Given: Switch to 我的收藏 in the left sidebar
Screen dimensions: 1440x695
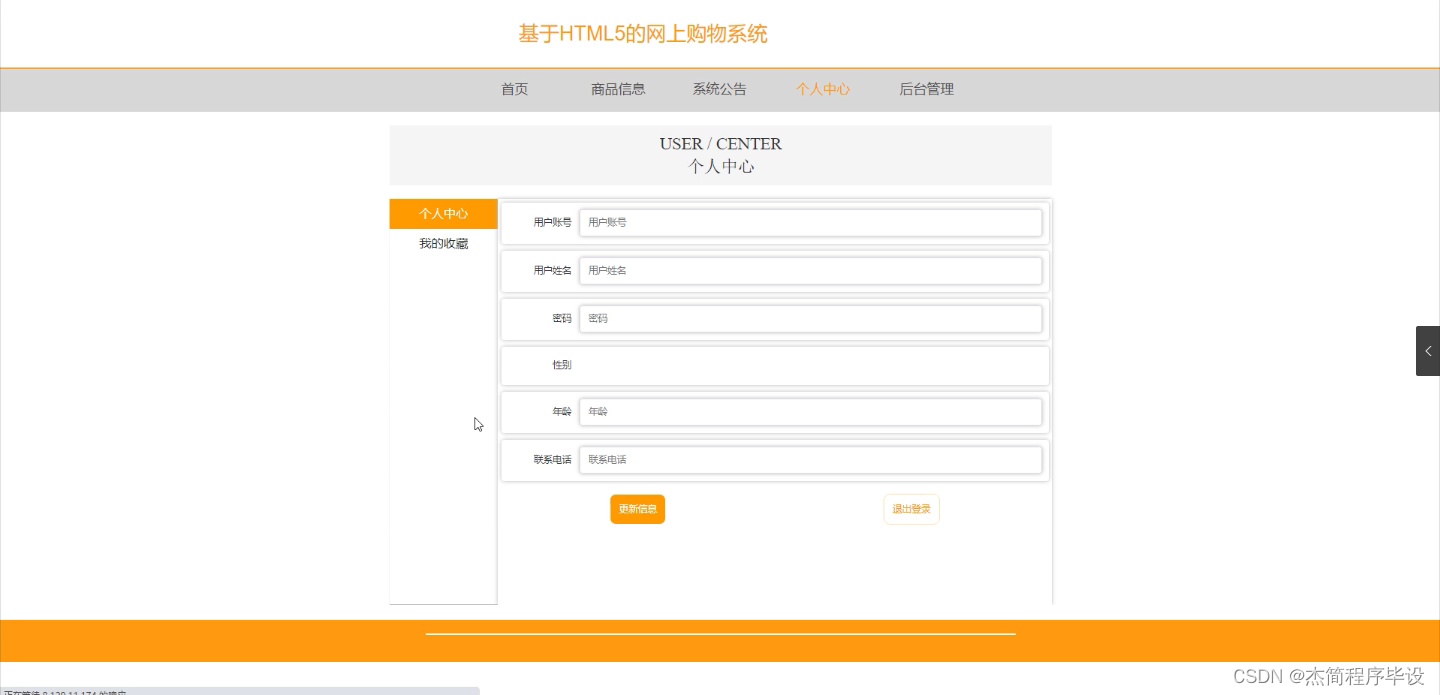Looking at the screenshot, I should [x=443, y=244].
